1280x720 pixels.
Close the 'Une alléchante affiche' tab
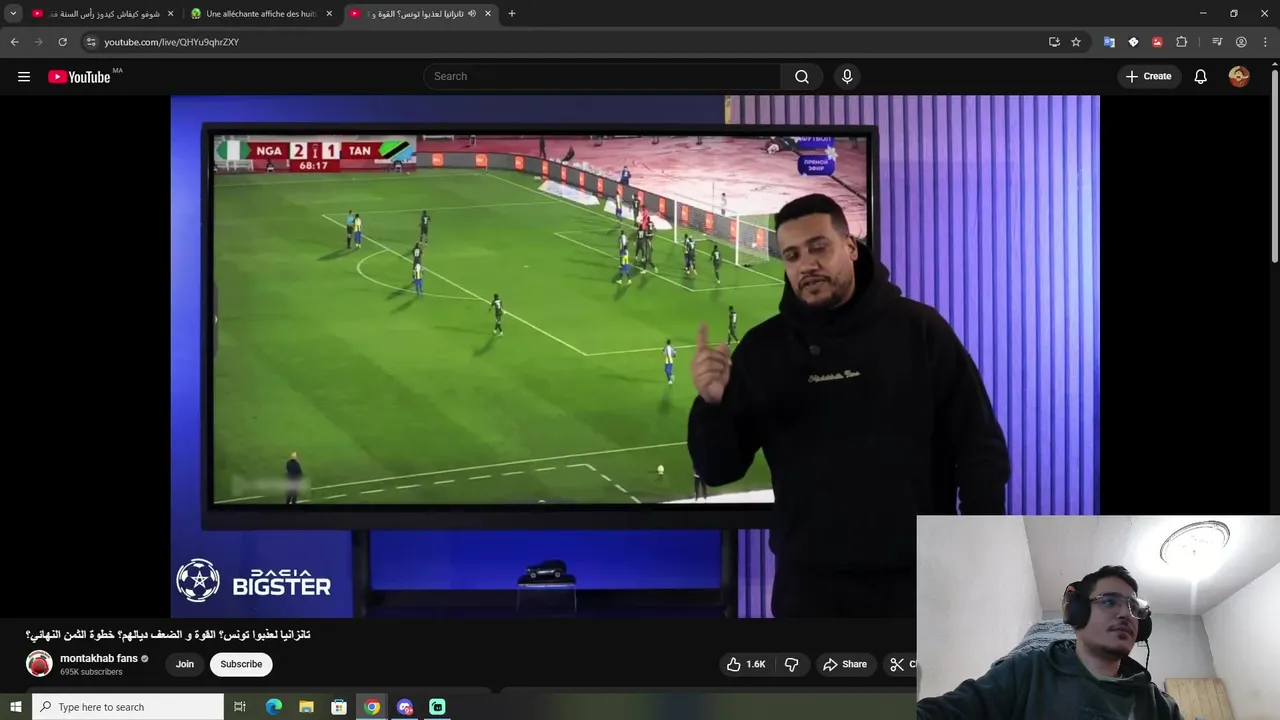329,14
